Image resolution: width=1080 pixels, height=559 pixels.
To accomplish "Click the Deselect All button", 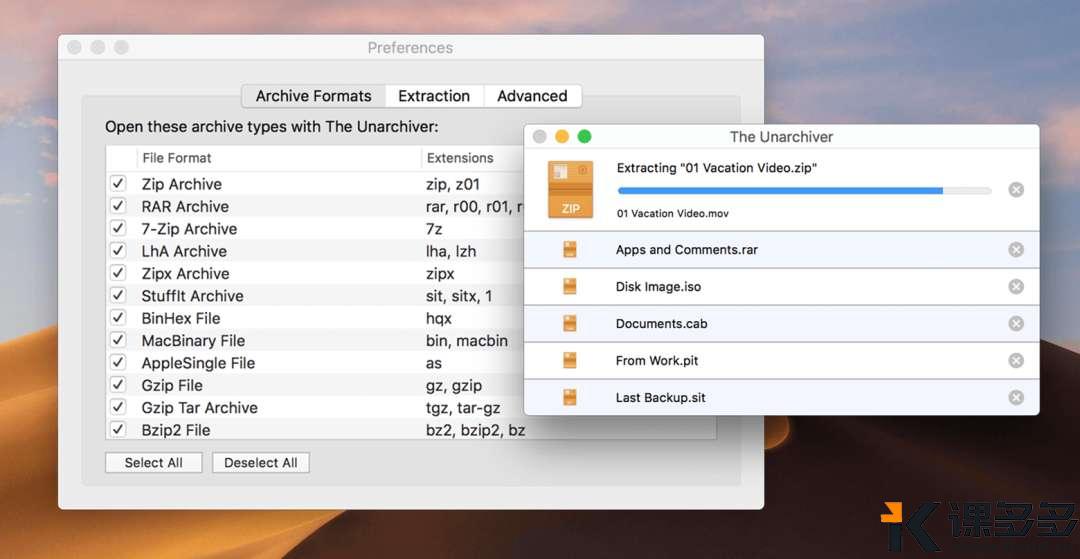I will point(261,463).
